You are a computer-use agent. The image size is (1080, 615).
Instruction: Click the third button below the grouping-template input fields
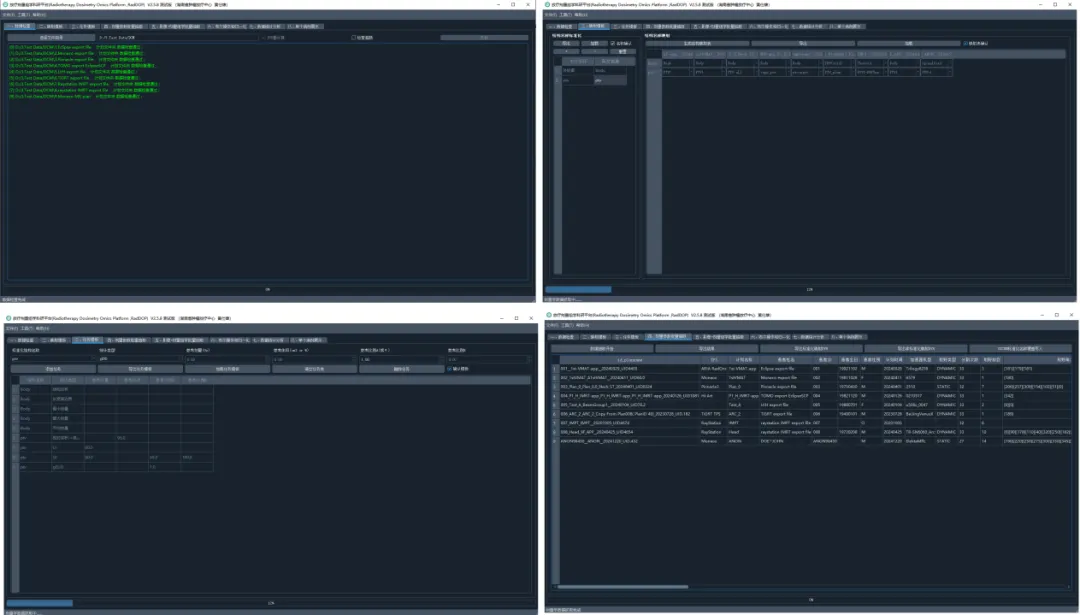227,369
